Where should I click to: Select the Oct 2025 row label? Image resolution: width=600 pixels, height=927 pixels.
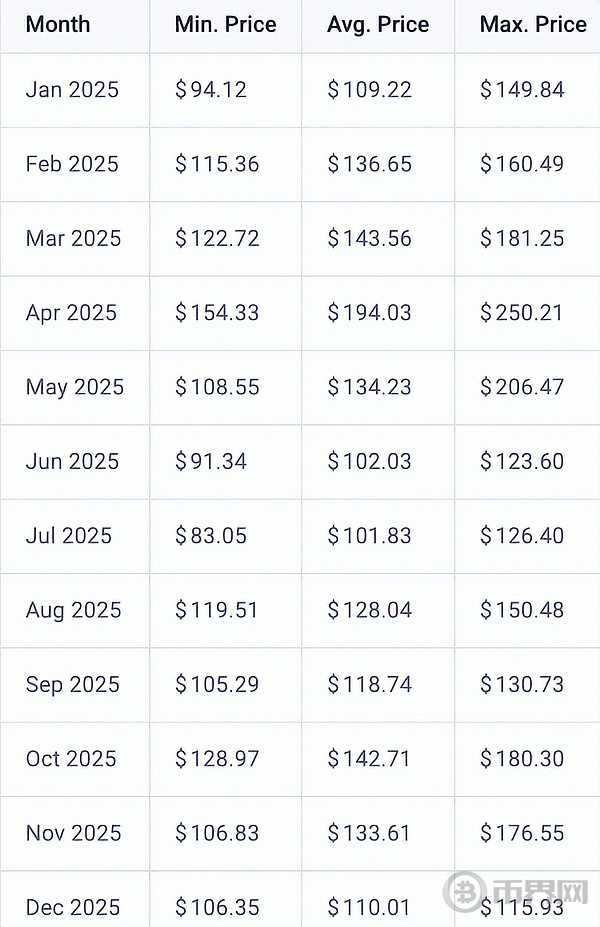tap(71, 759)
